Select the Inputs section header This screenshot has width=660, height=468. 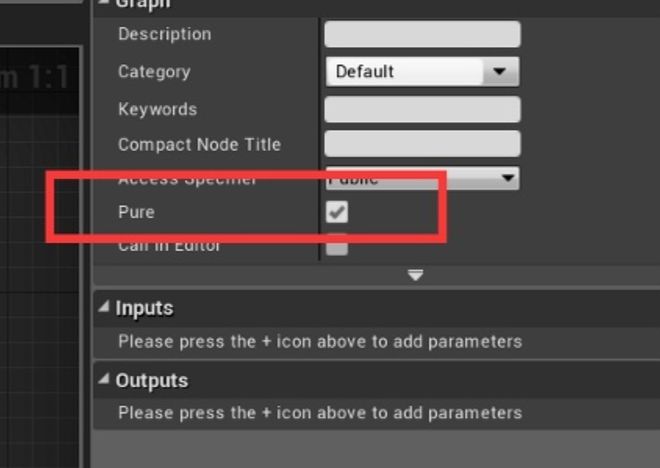pos(377,308)
